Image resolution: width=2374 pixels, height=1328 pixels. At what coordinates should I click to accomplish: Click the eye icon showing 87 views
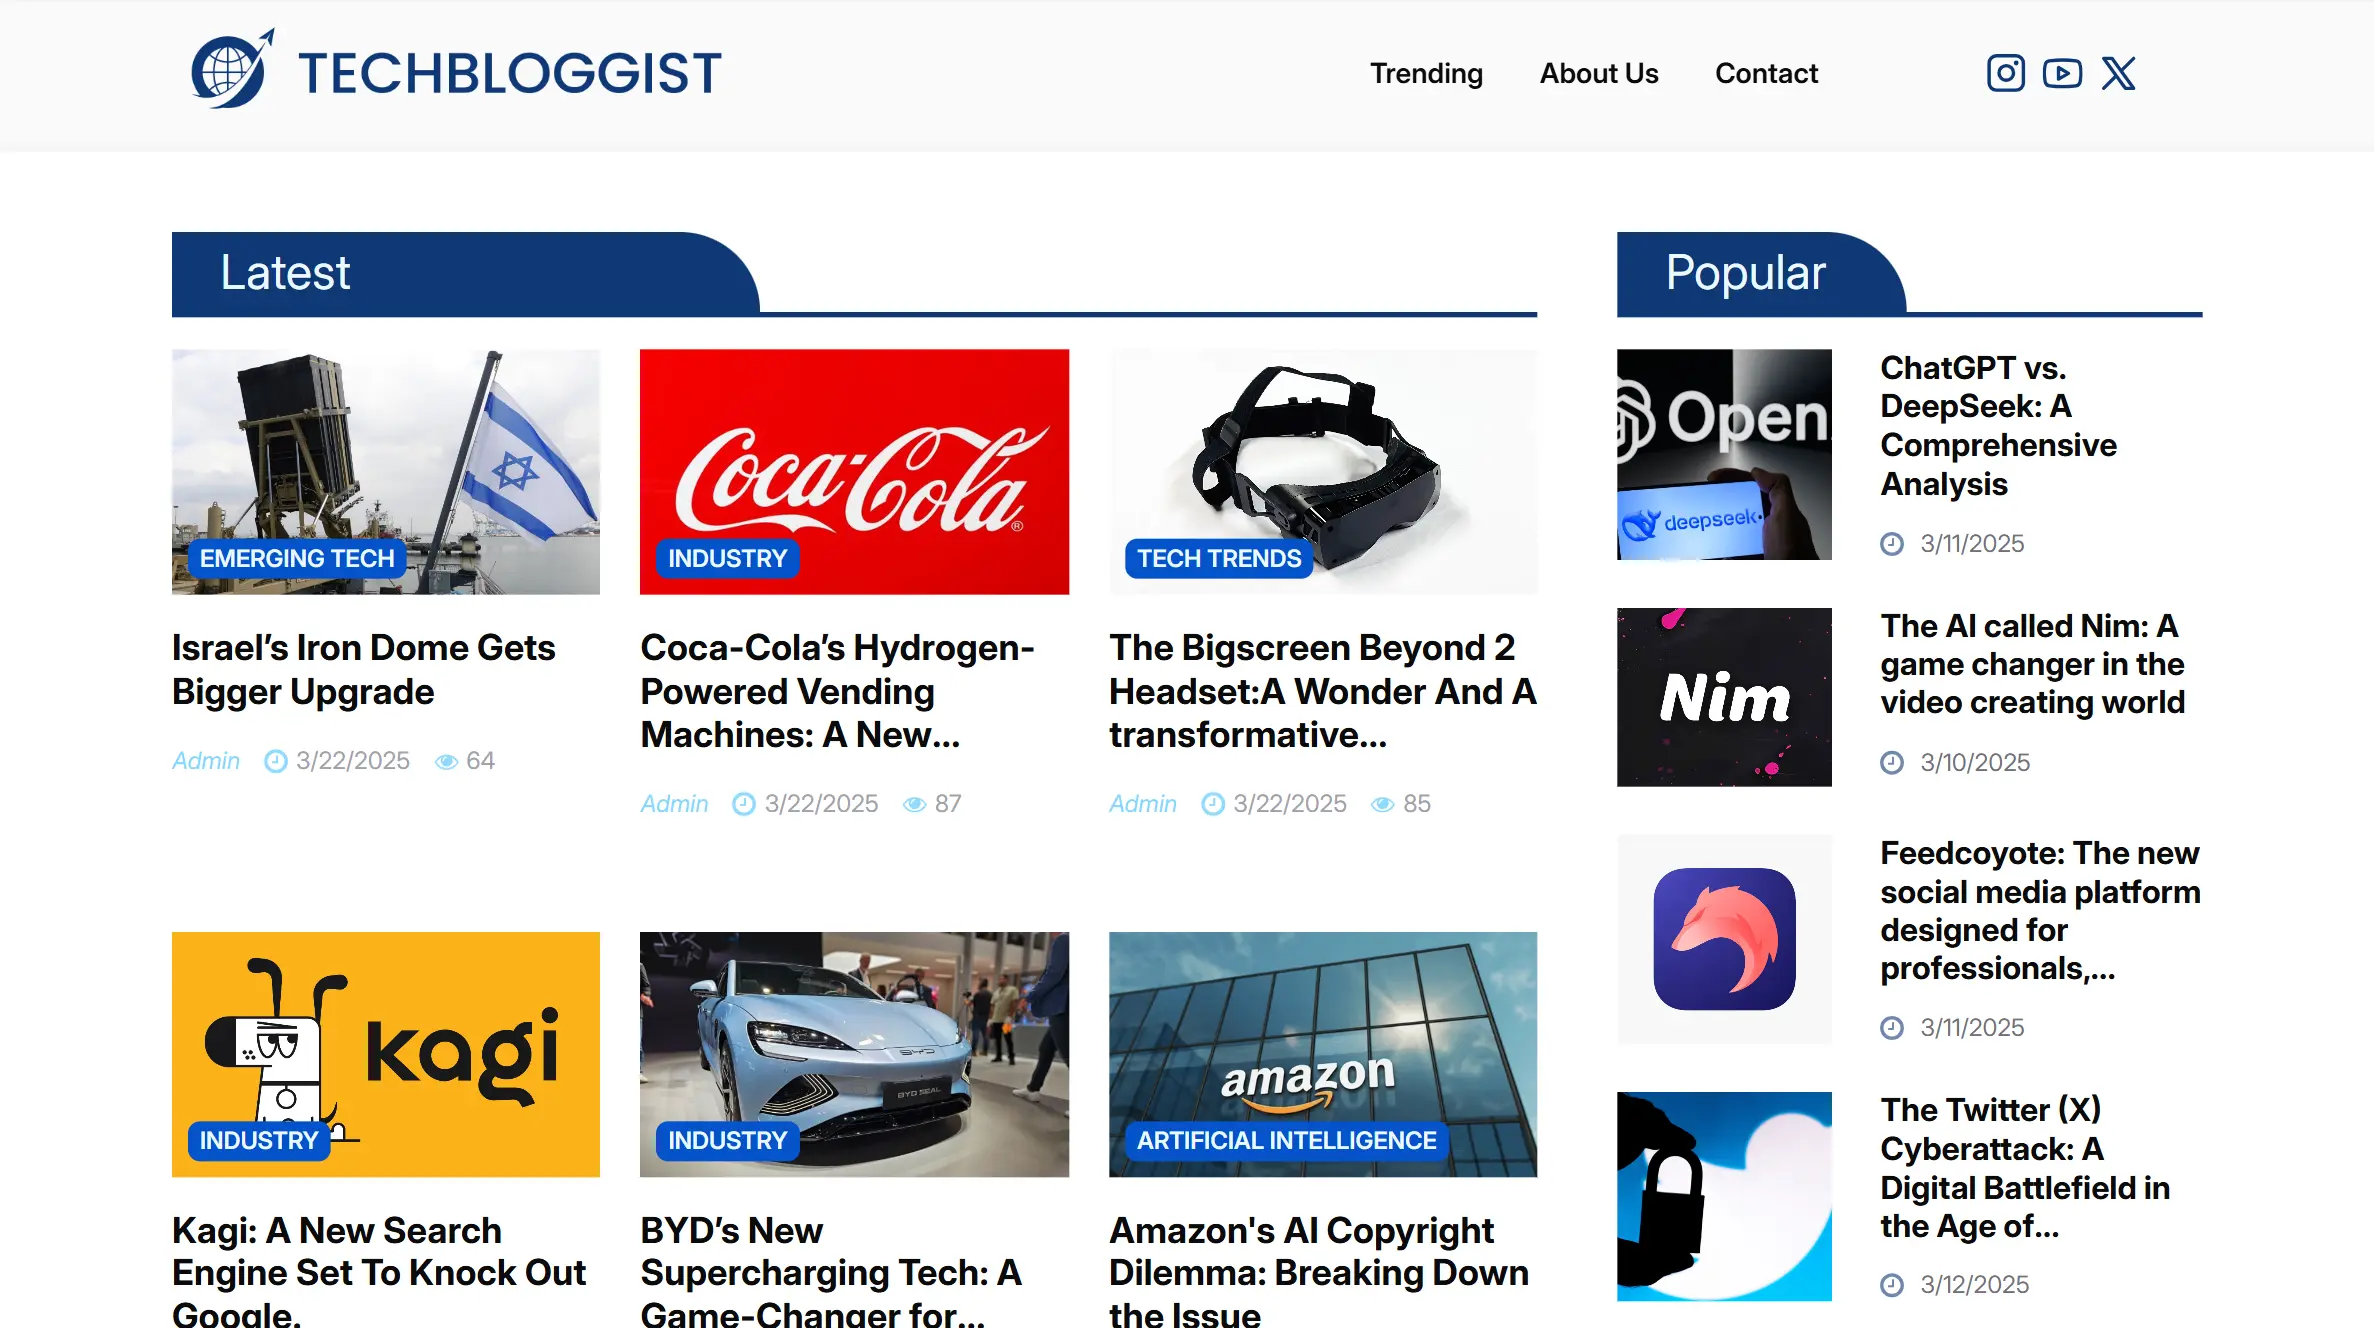point(915,803)
